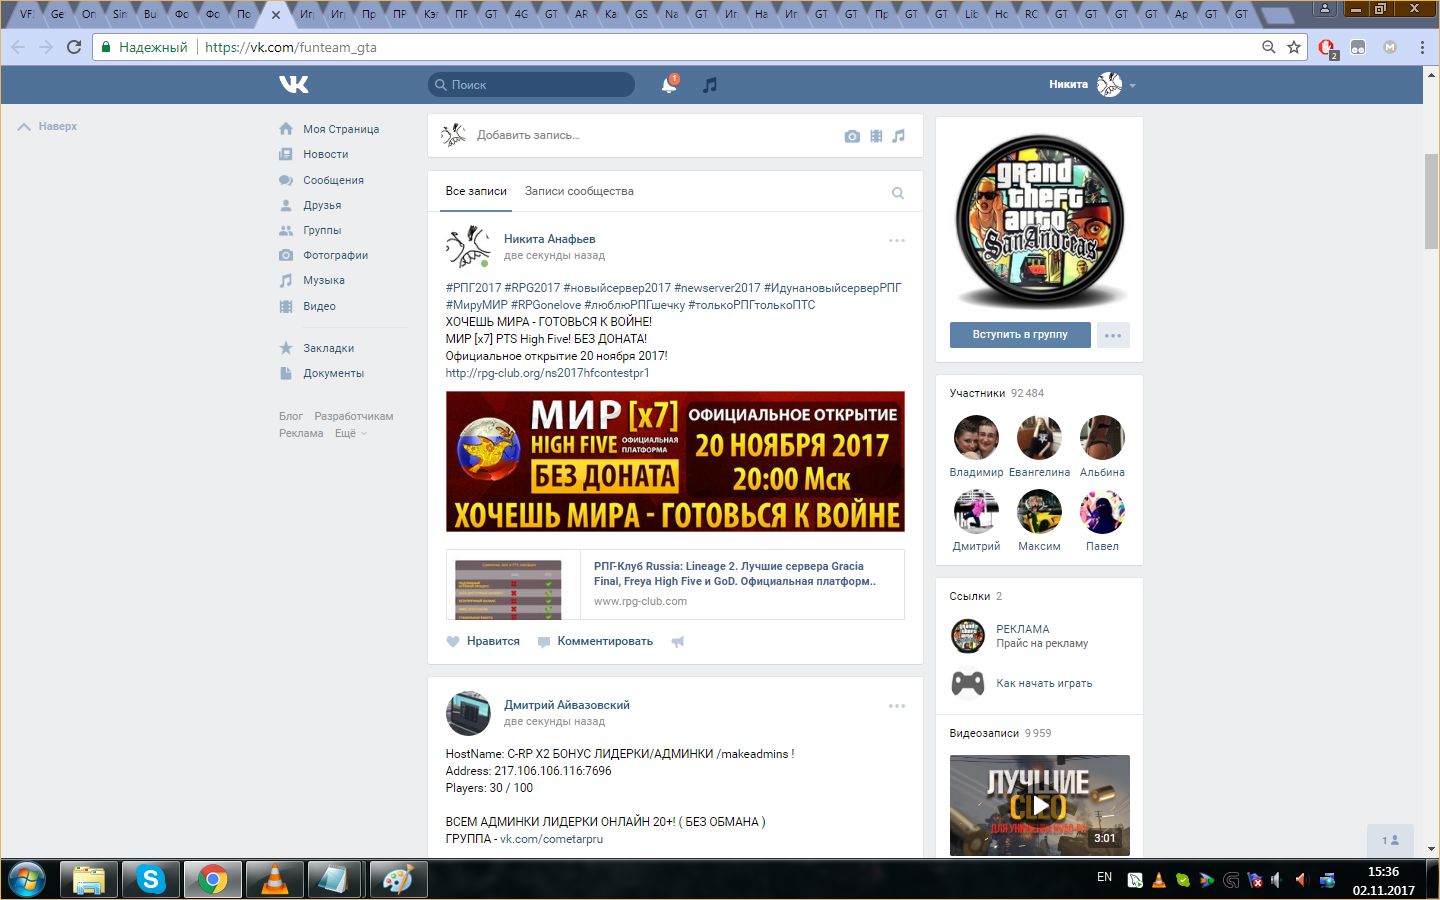Open post options on Никита Анафьев's post

[x=896, y=240]
